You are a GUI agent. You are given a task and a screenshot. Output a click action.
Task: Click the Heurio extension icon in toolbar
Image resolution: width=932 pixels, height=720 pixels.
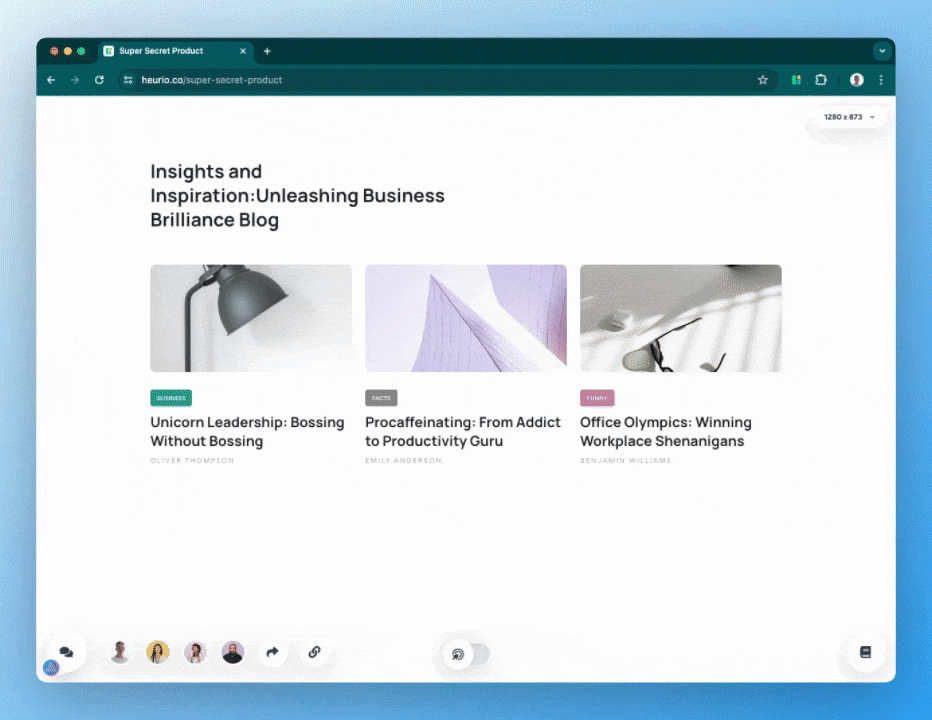click(x=796, y=80)
